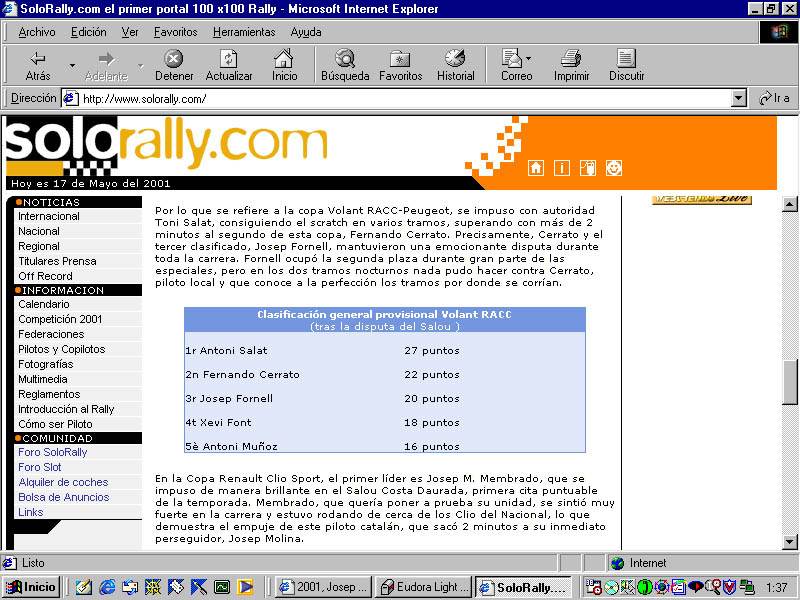Viewport: 800px width, 600px height.
Task: Open the Edición menu
Action: pyautogui.click(x=89, y=32)
